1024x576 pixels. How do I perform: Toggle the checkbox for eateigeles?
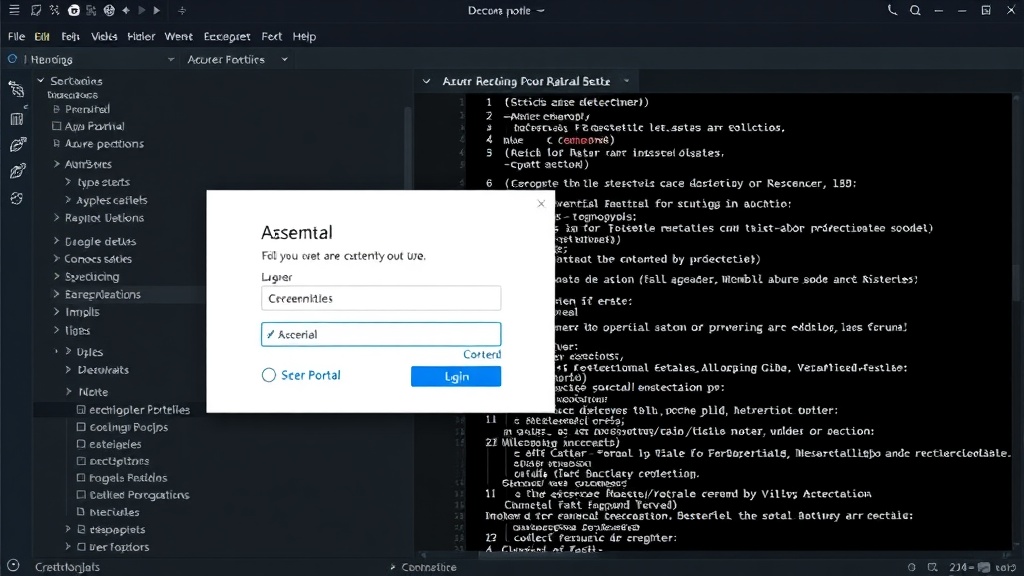[81, 443]
